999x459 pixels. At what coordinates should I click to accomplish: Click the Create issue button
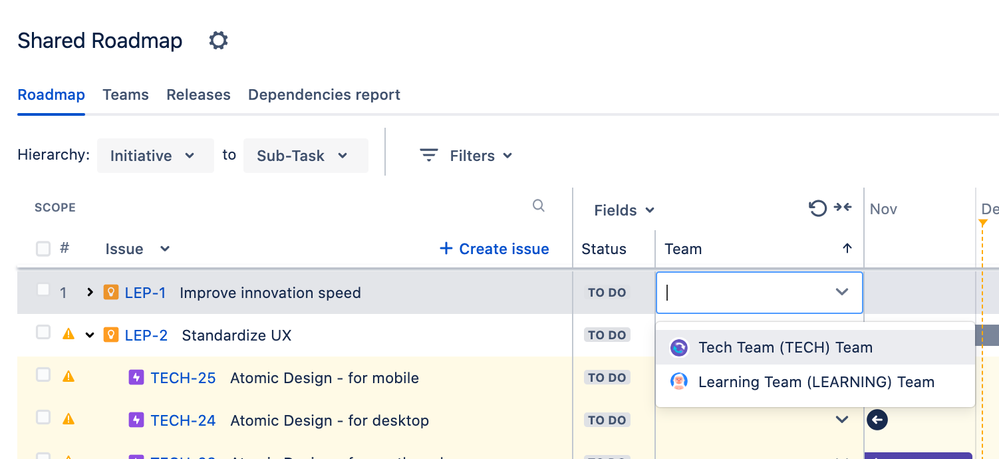494,249
